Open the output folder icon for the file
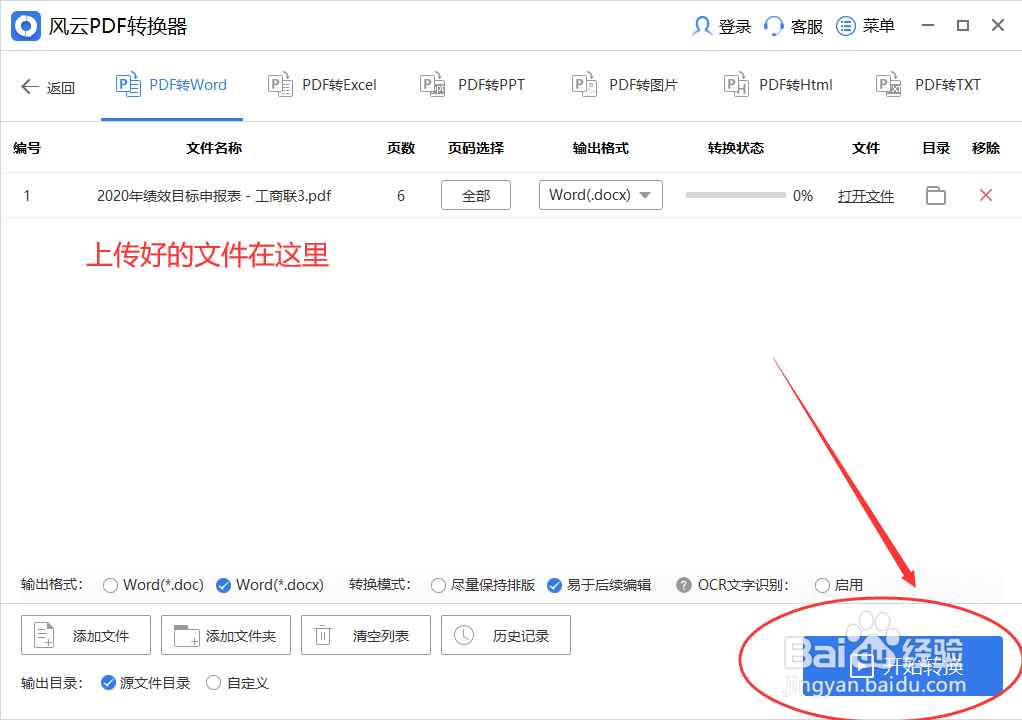The height and width of the screenshot is (720, 1022). pos(935,195)
